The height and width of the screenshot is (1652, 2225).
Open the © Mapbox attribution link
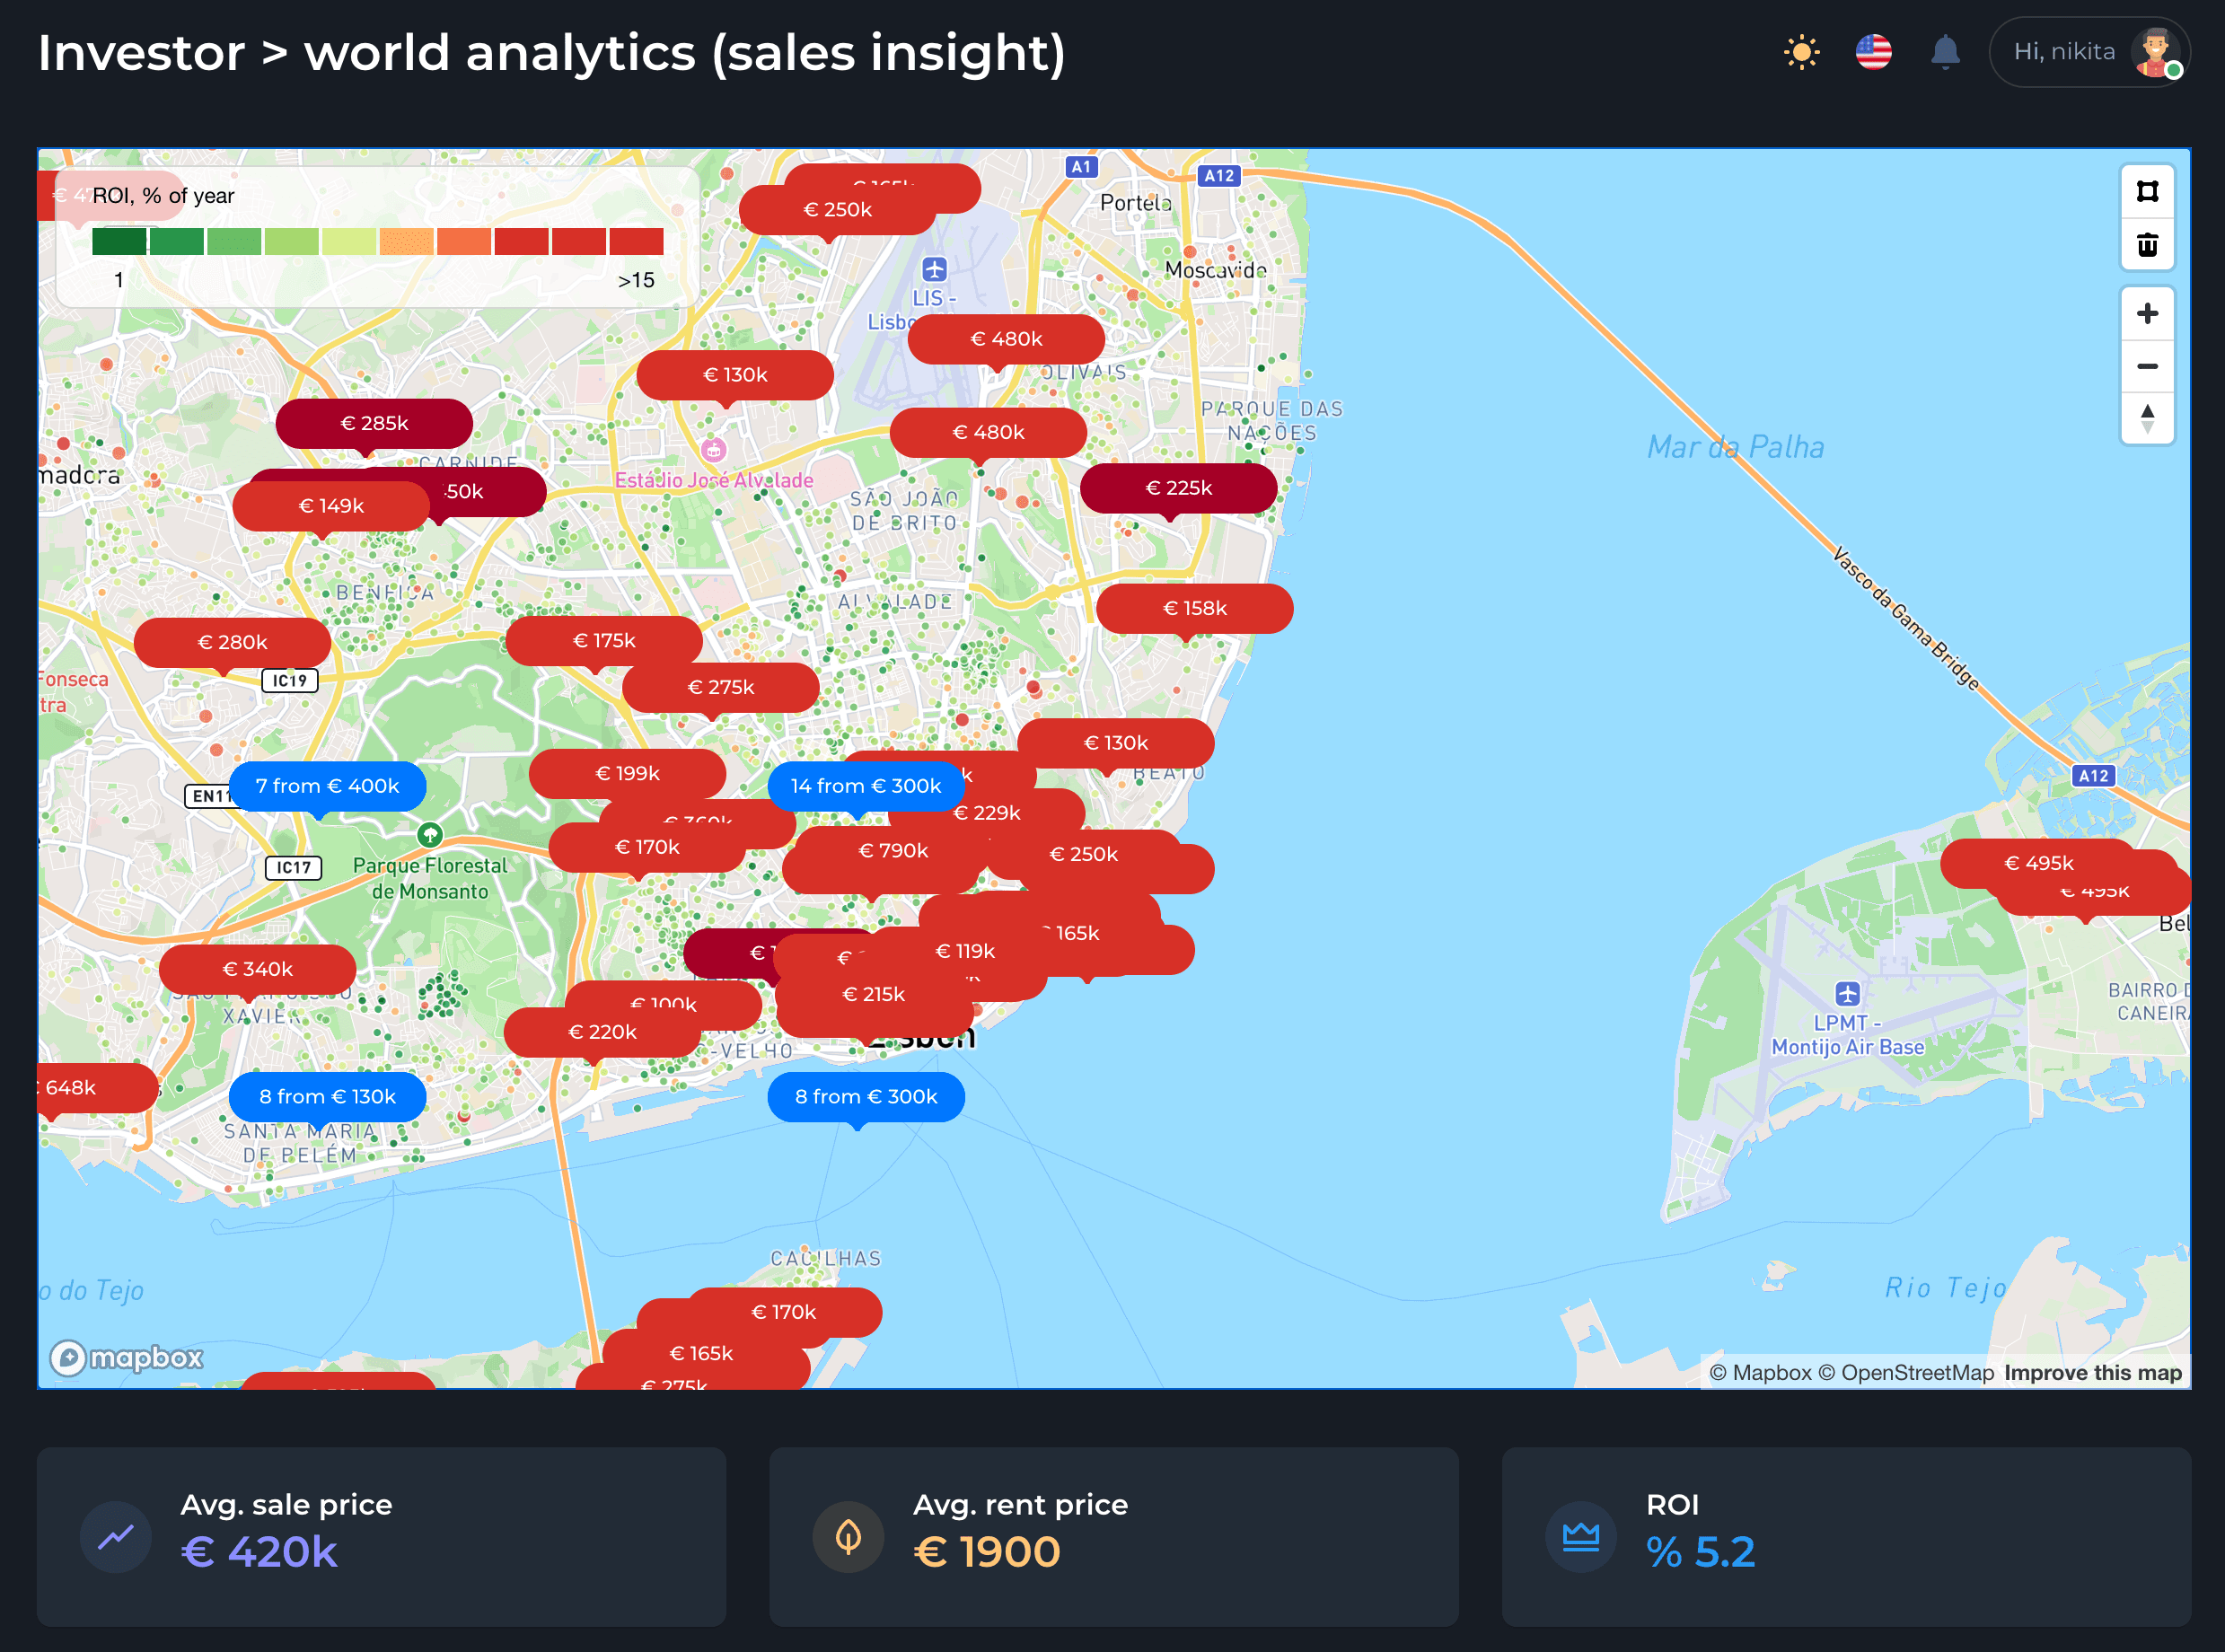(1760, 1373)
